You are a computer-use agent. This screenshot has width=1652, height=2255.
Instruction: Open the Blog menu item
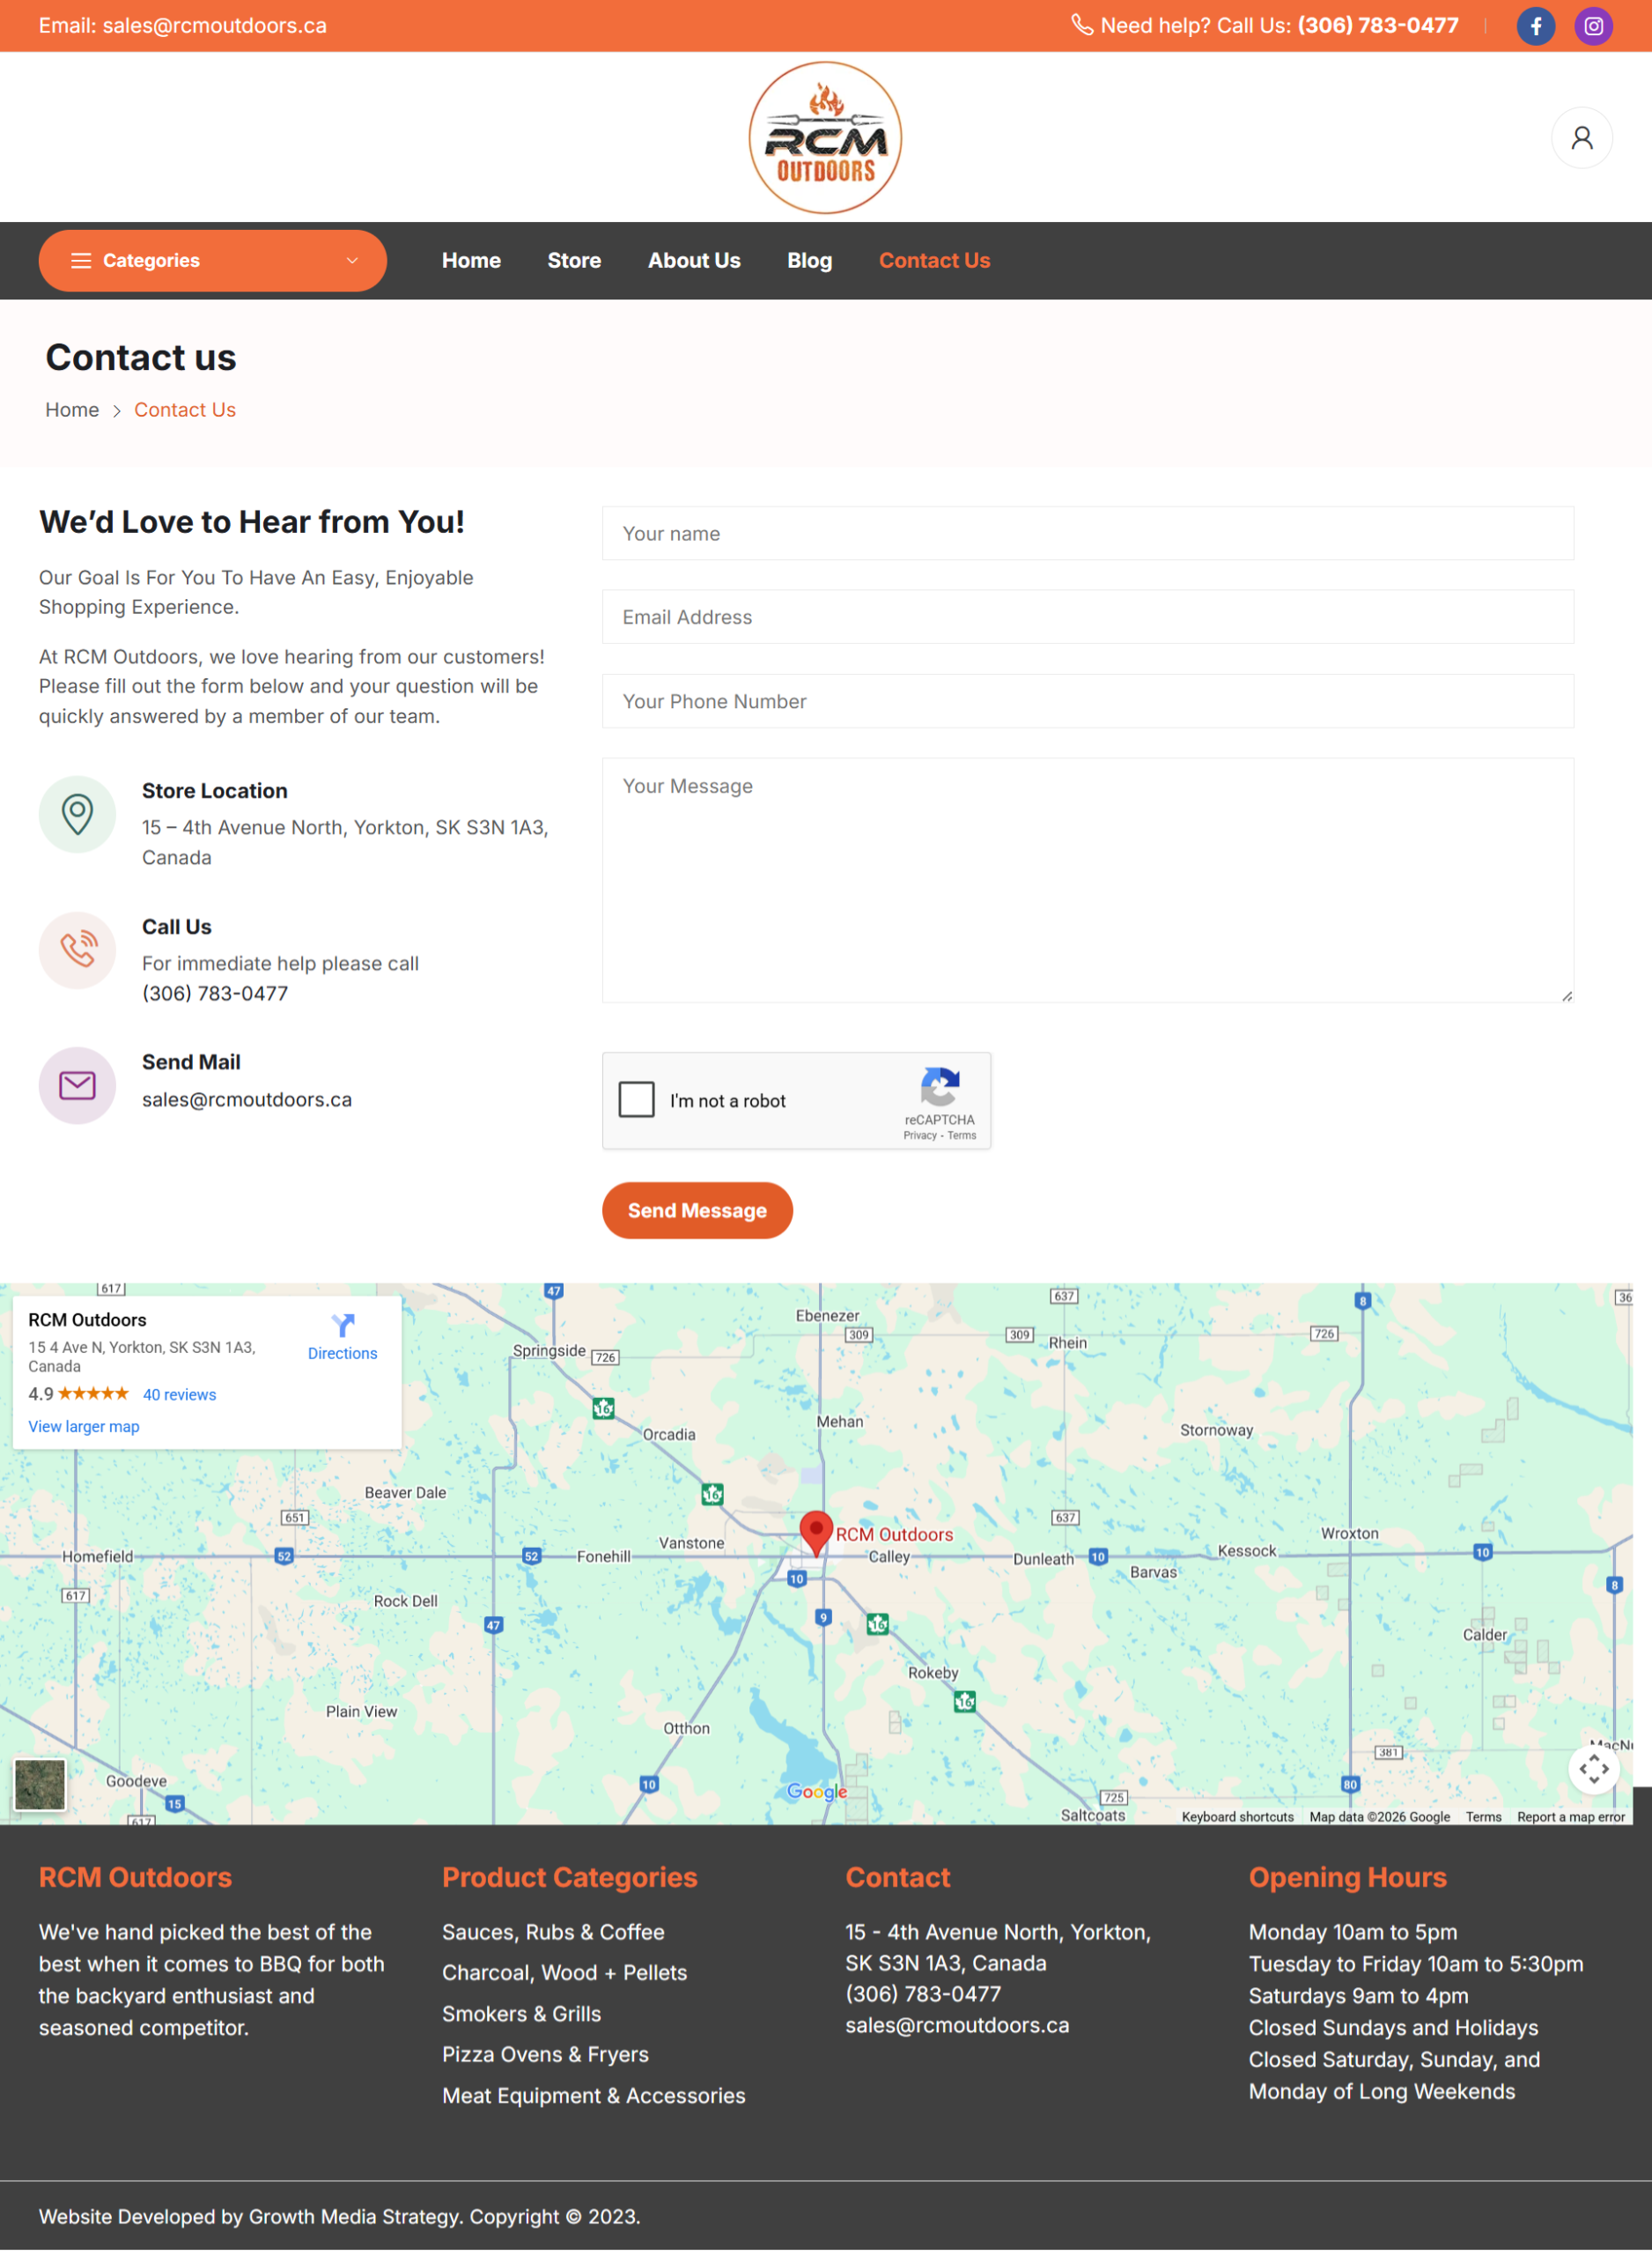click(x=809, y=261)
